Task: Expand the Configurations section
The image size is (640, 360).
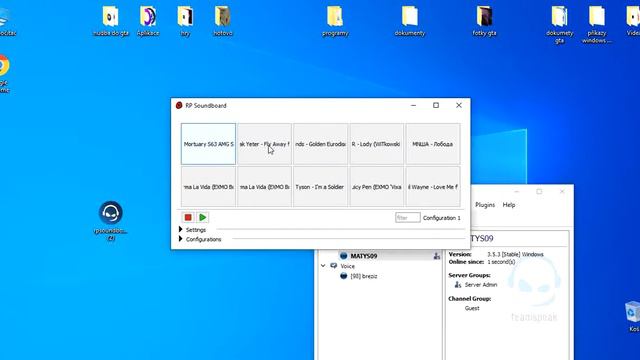Action: click(x=180, y=239)
